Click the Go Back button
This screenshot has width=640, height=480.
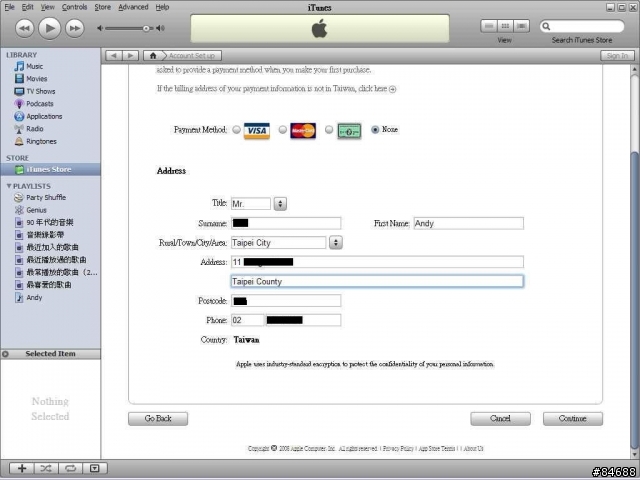[158, 419]
